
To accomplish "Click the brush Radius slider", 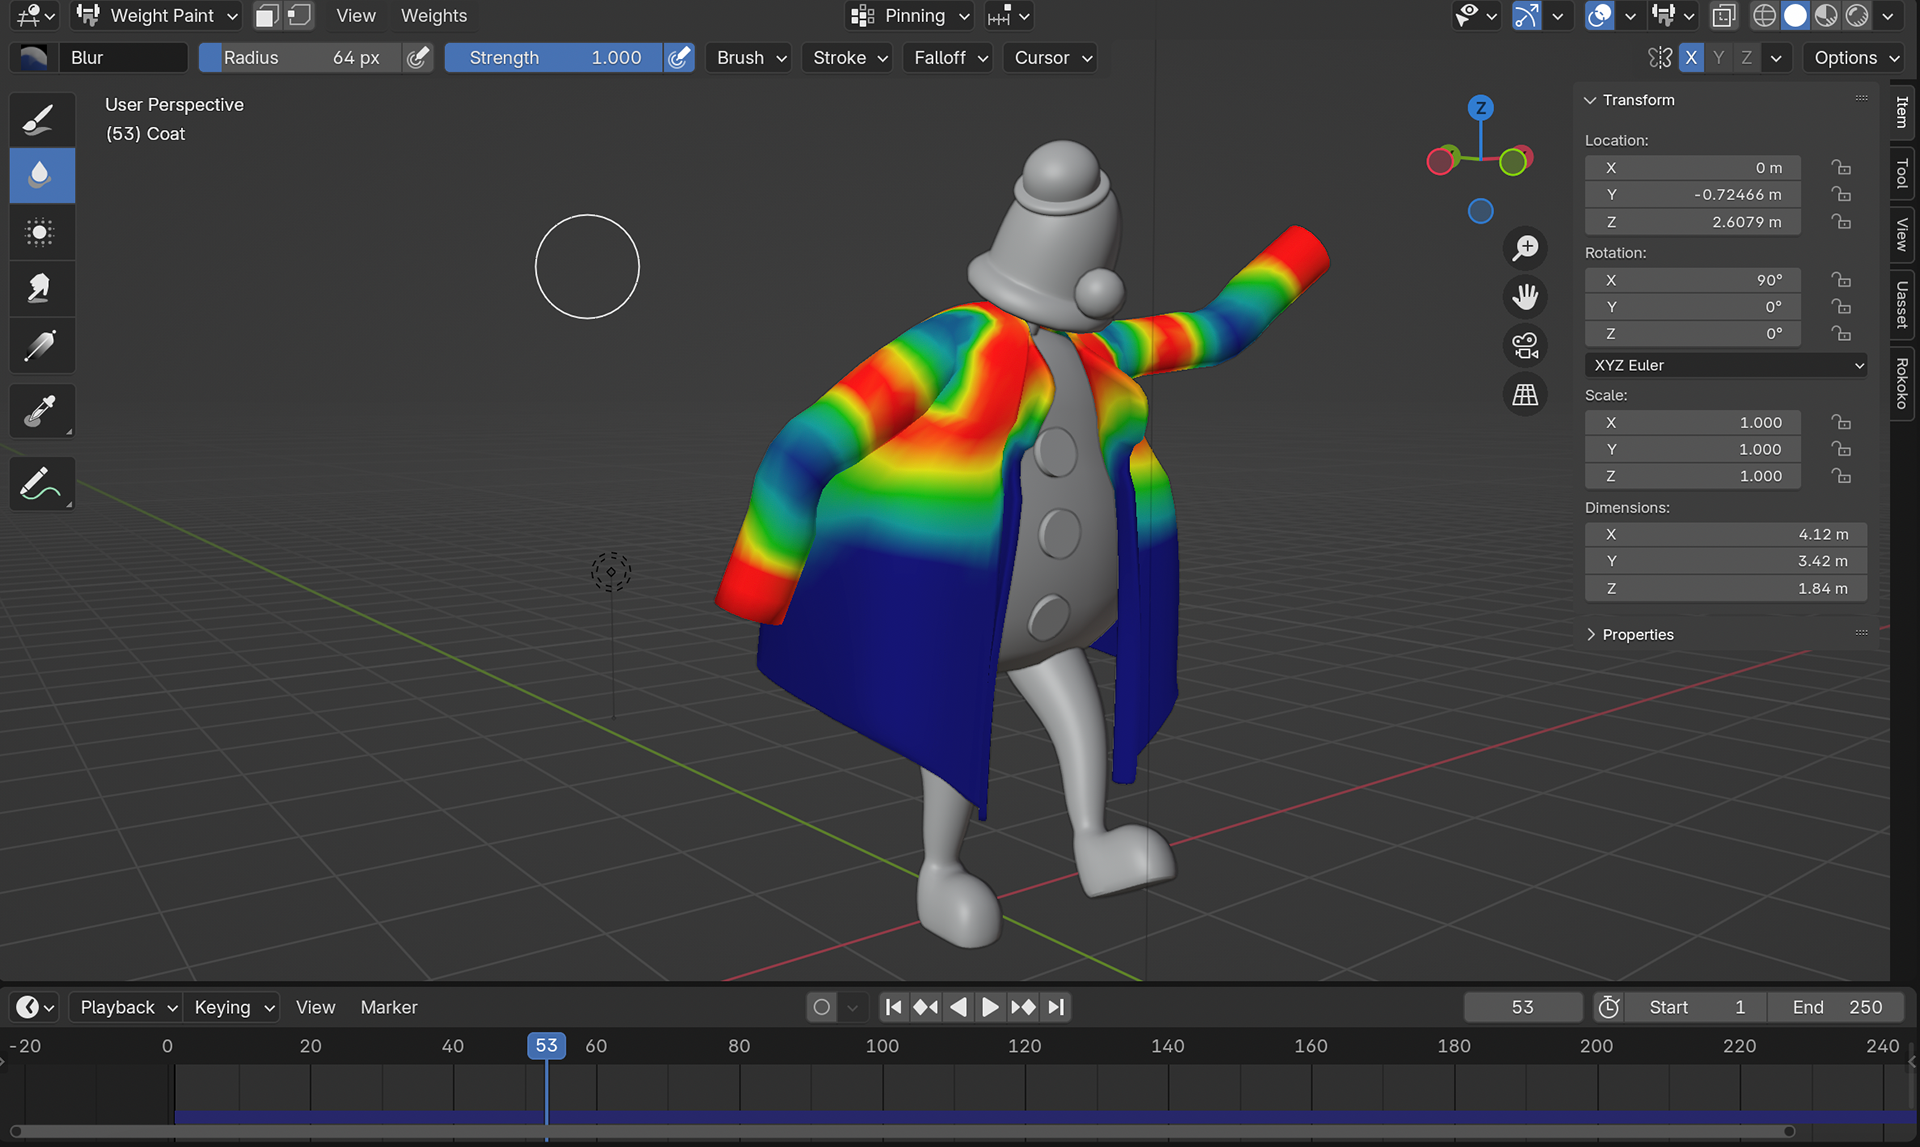I will click(300, 58).
